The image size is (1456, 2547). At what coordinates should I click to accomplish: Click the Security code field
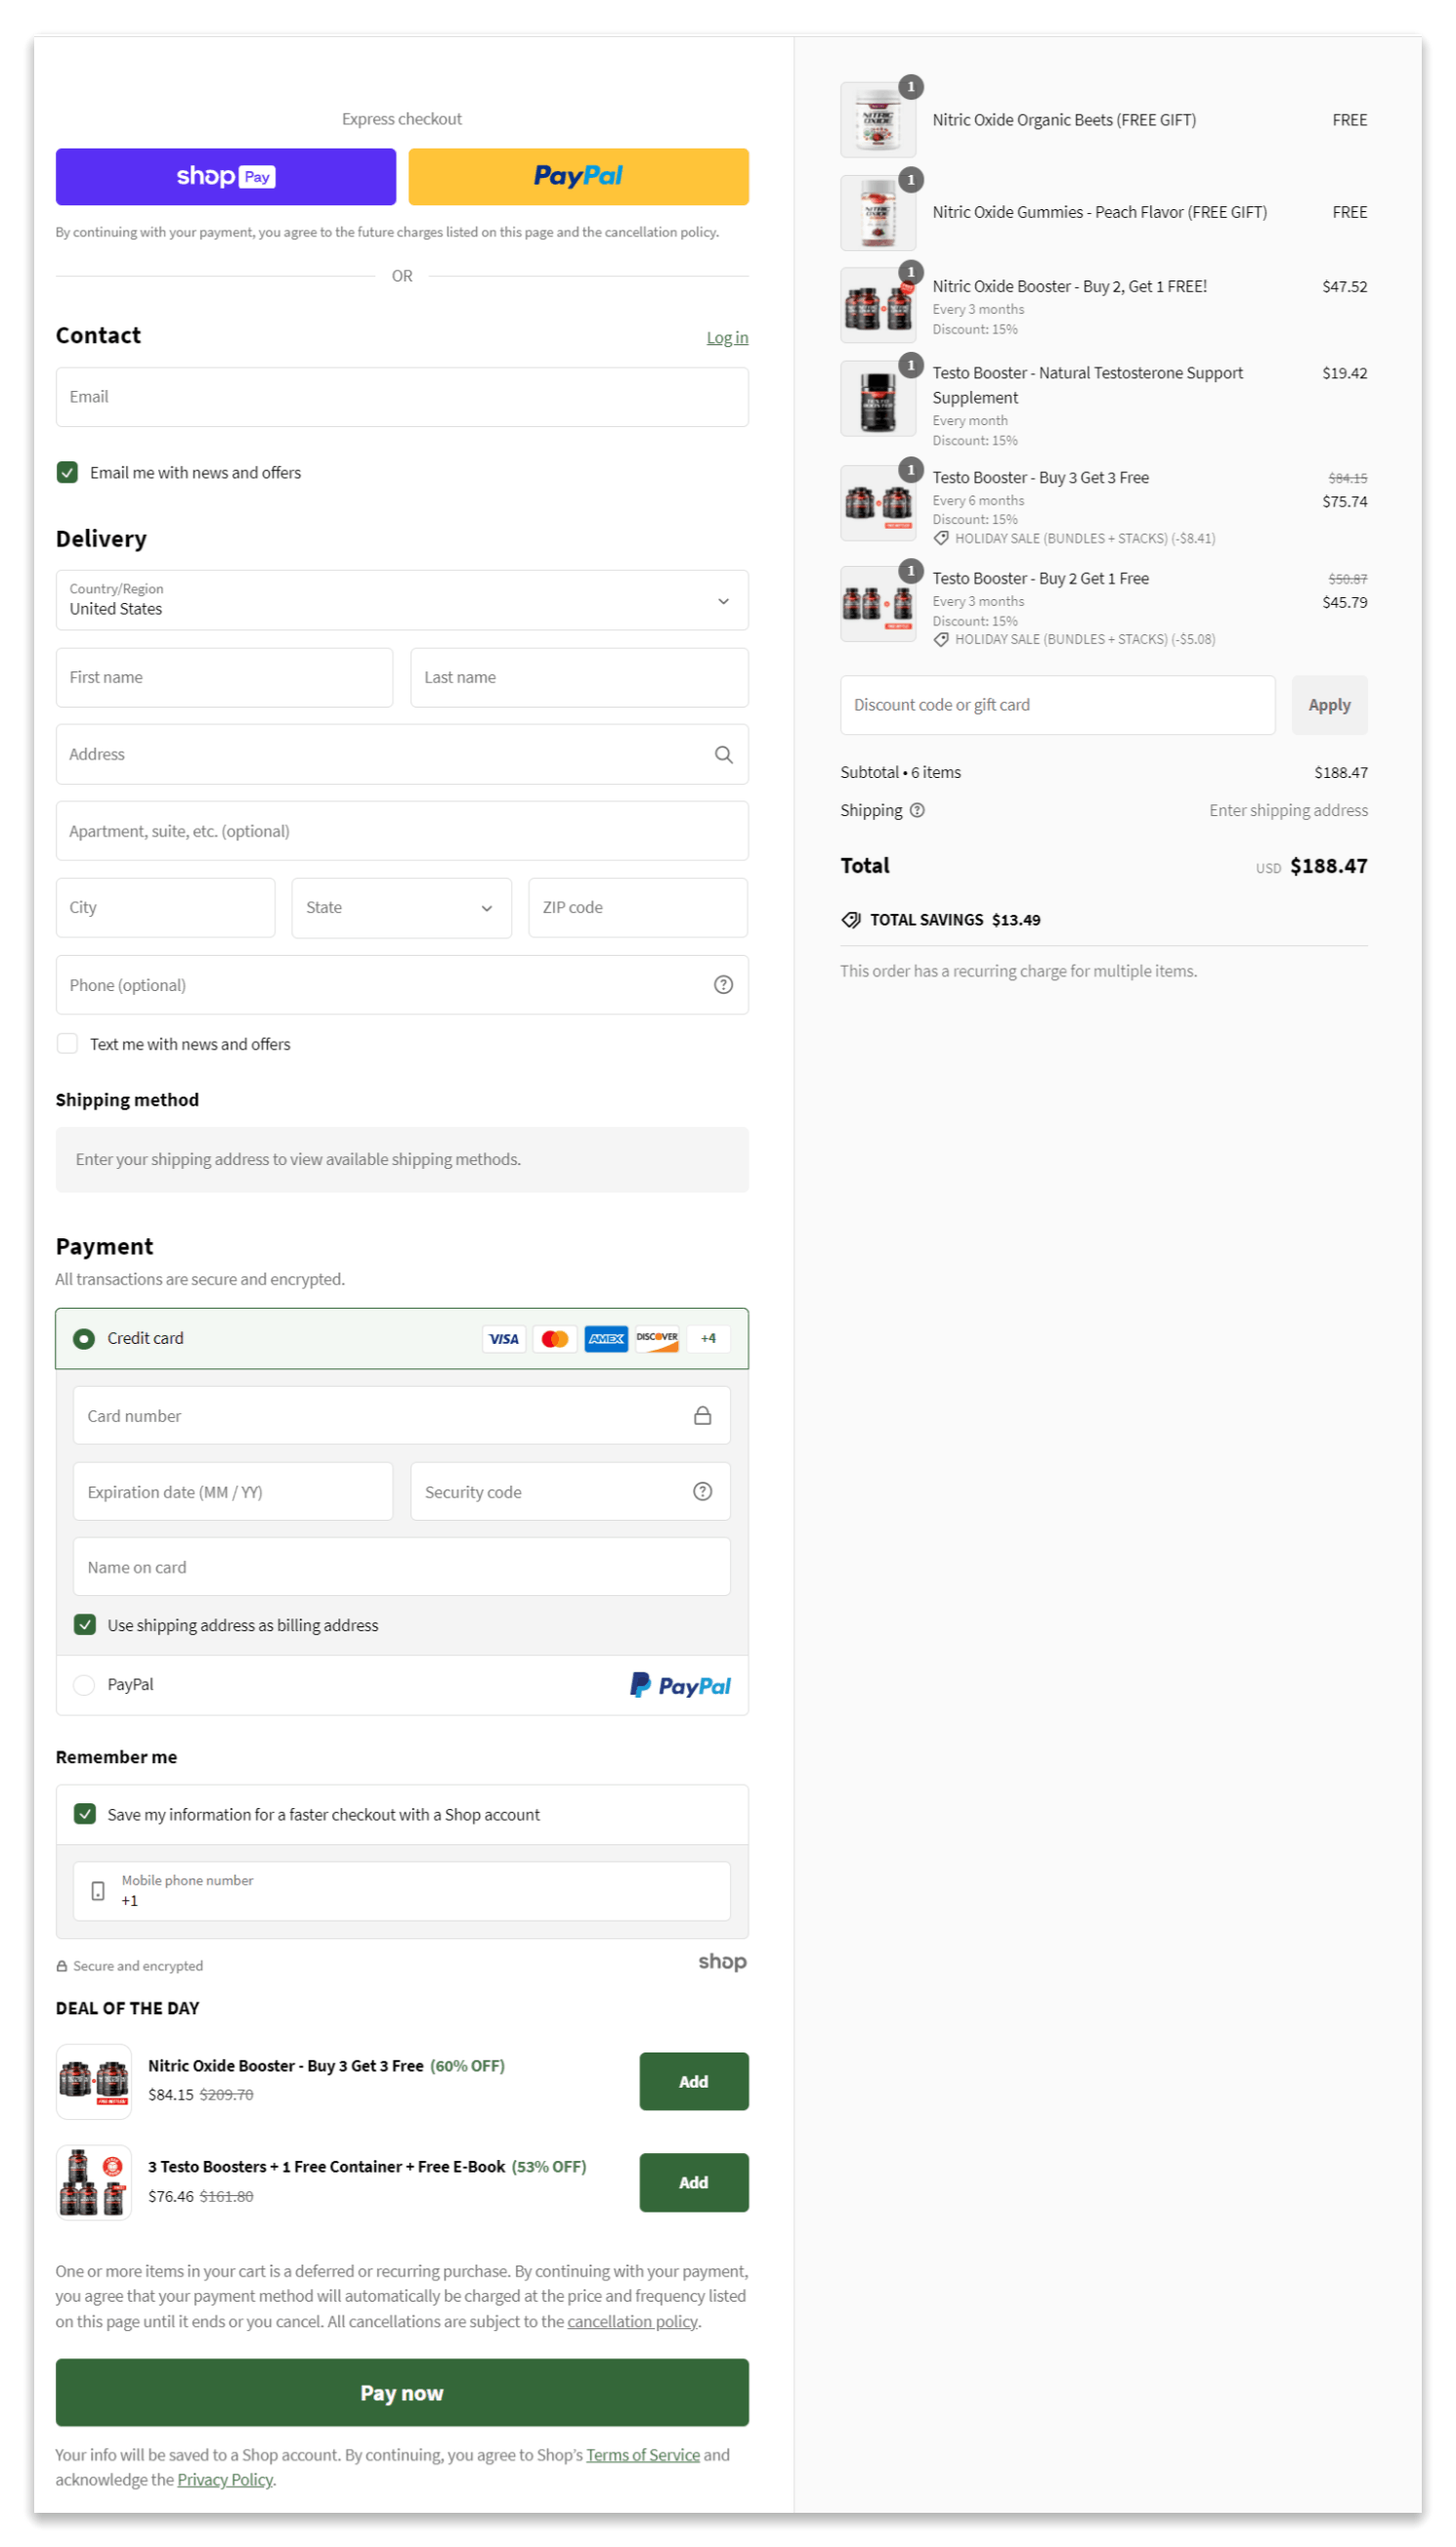tap(570, 1491)
